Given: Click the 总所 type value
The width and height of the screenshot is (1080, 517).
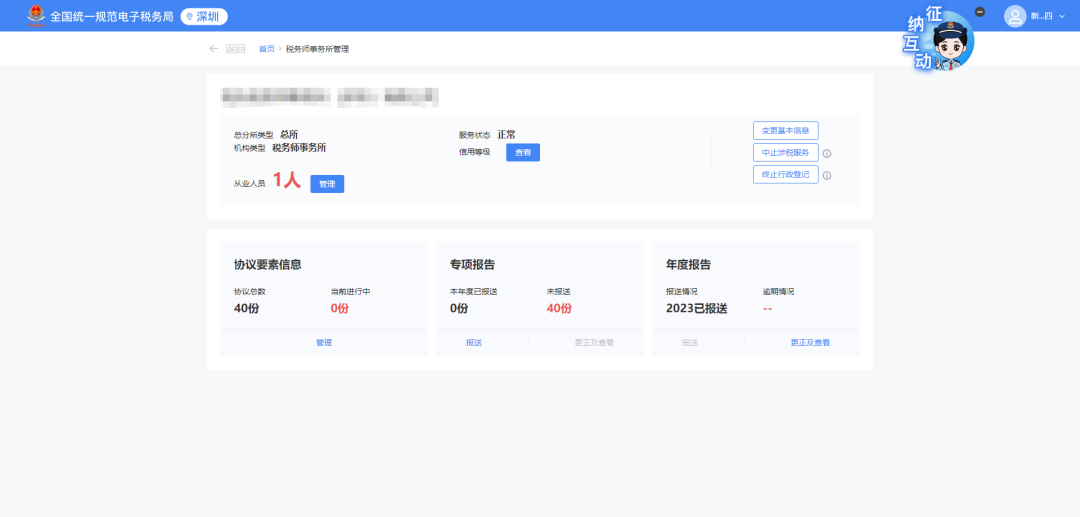Looking at the screenshot, I should click(289, 134).
